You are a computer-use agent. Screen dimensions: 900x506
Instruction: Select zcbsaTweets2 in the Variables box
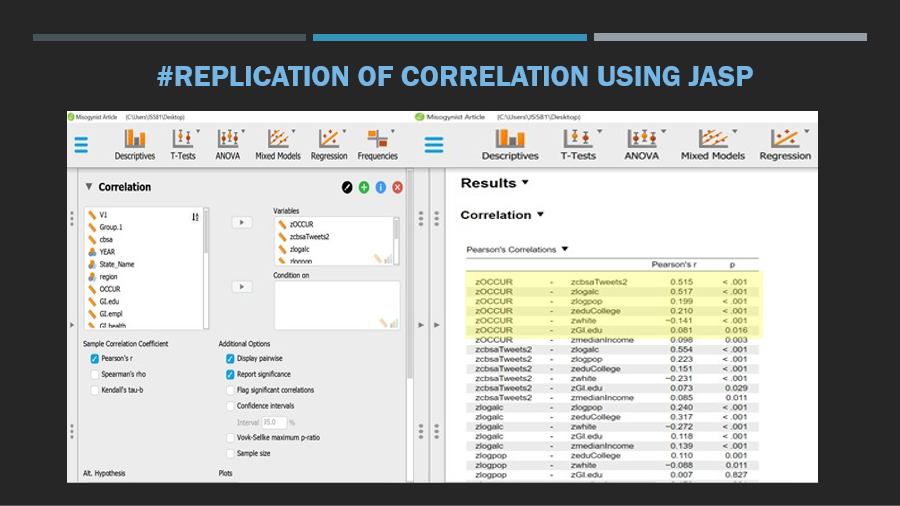coord(309,236)
